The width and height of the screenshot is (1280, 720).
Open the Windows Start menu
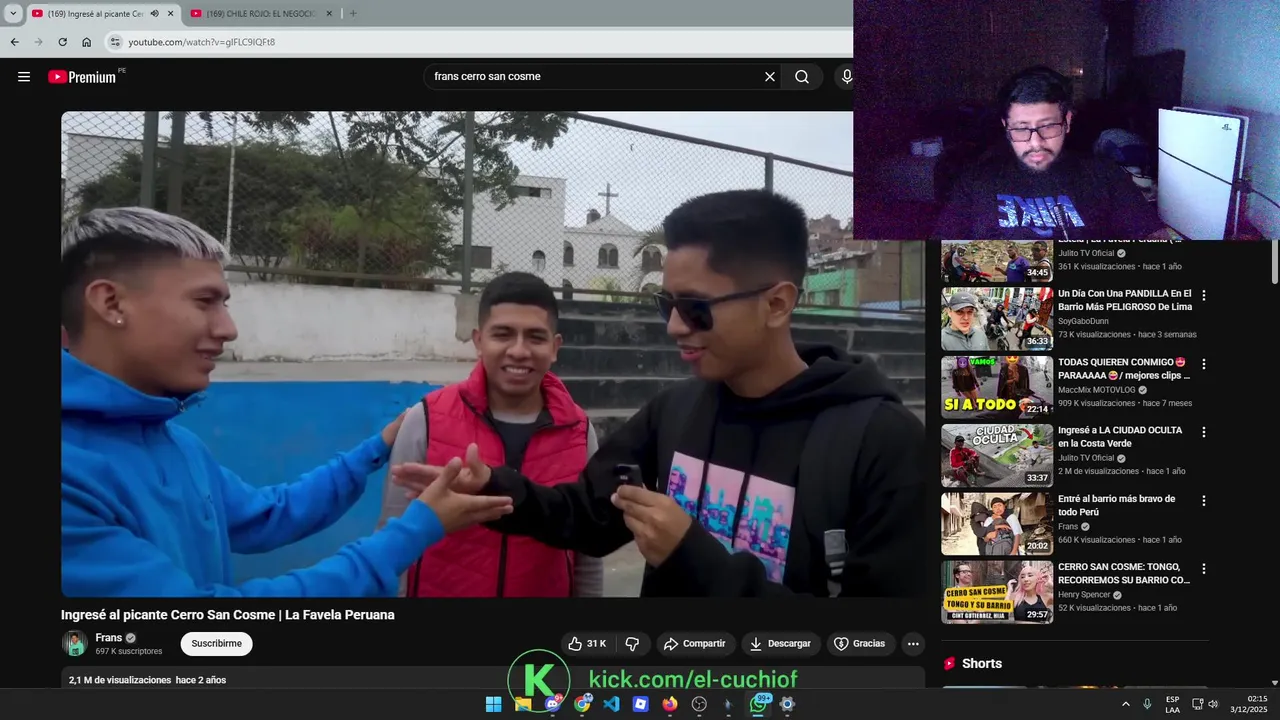click(493, 704)
